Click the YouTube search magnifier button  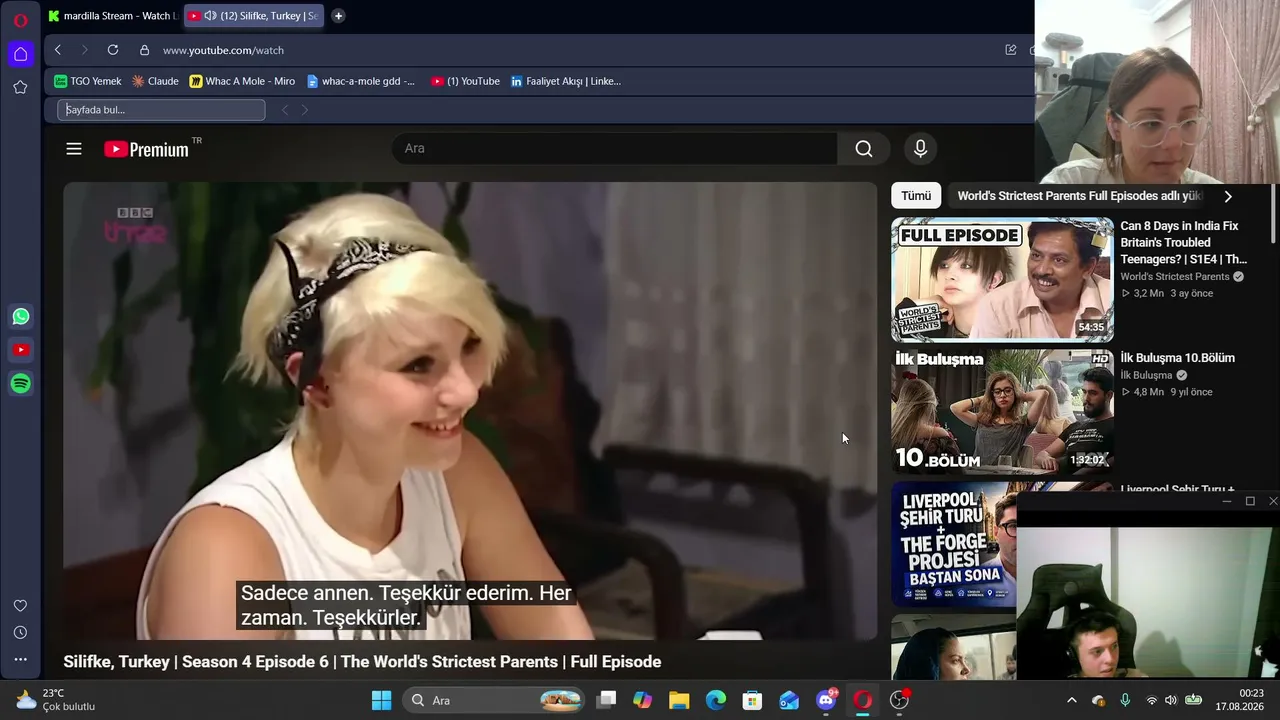[x=864, y=149]
